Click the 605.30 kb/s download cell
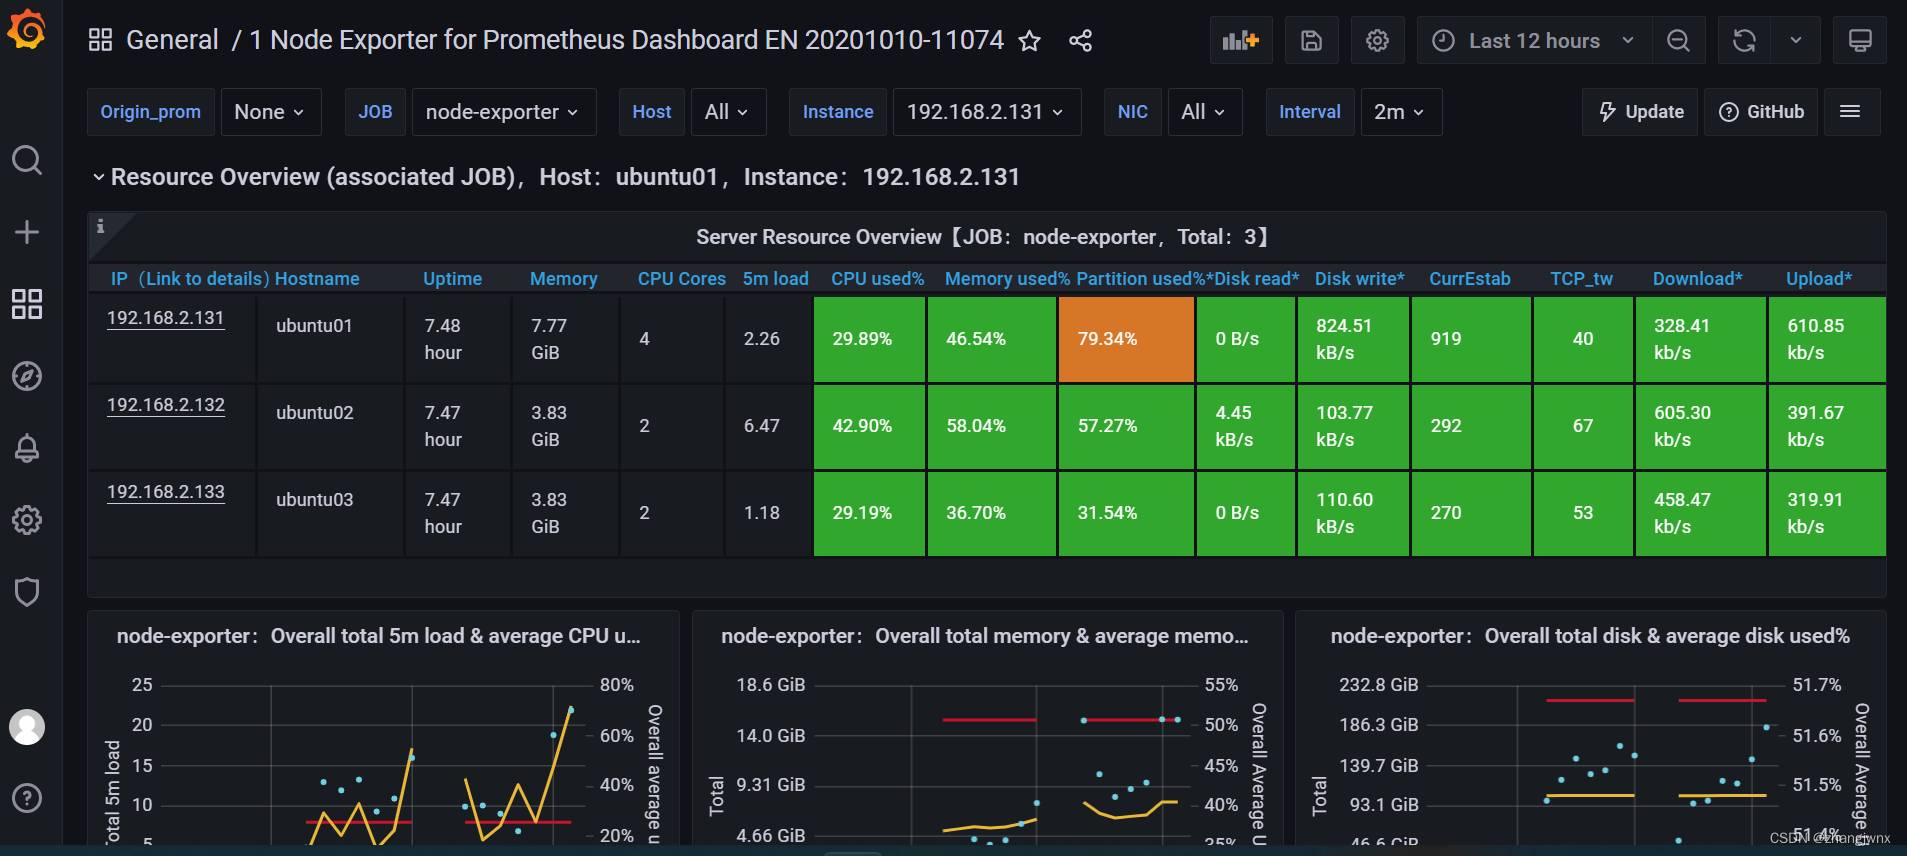Image resolution: width=1907 pixels, height=856 pixels. 1700,426
